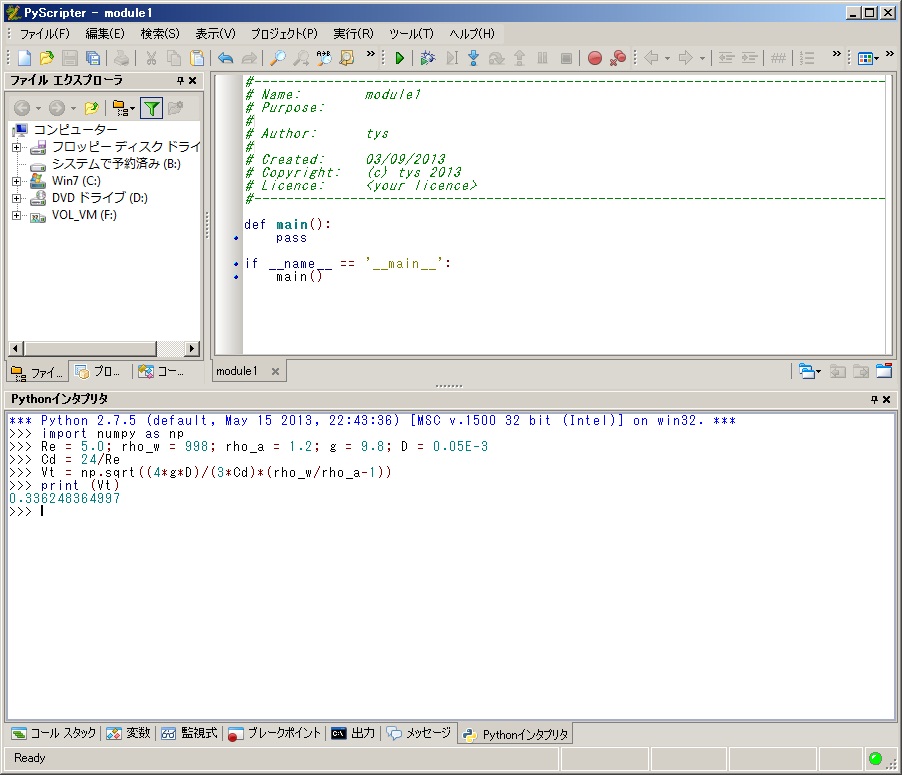Toggle the filter button in File Explorer
Viewport: 902px width, 775px height.
click(x=151, y=108)
